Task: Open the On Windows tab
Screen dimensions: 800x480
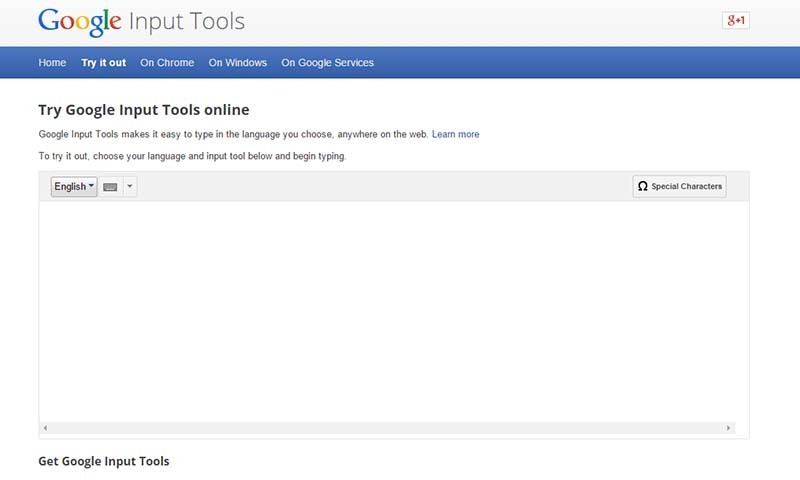Action: click(238, 63)
